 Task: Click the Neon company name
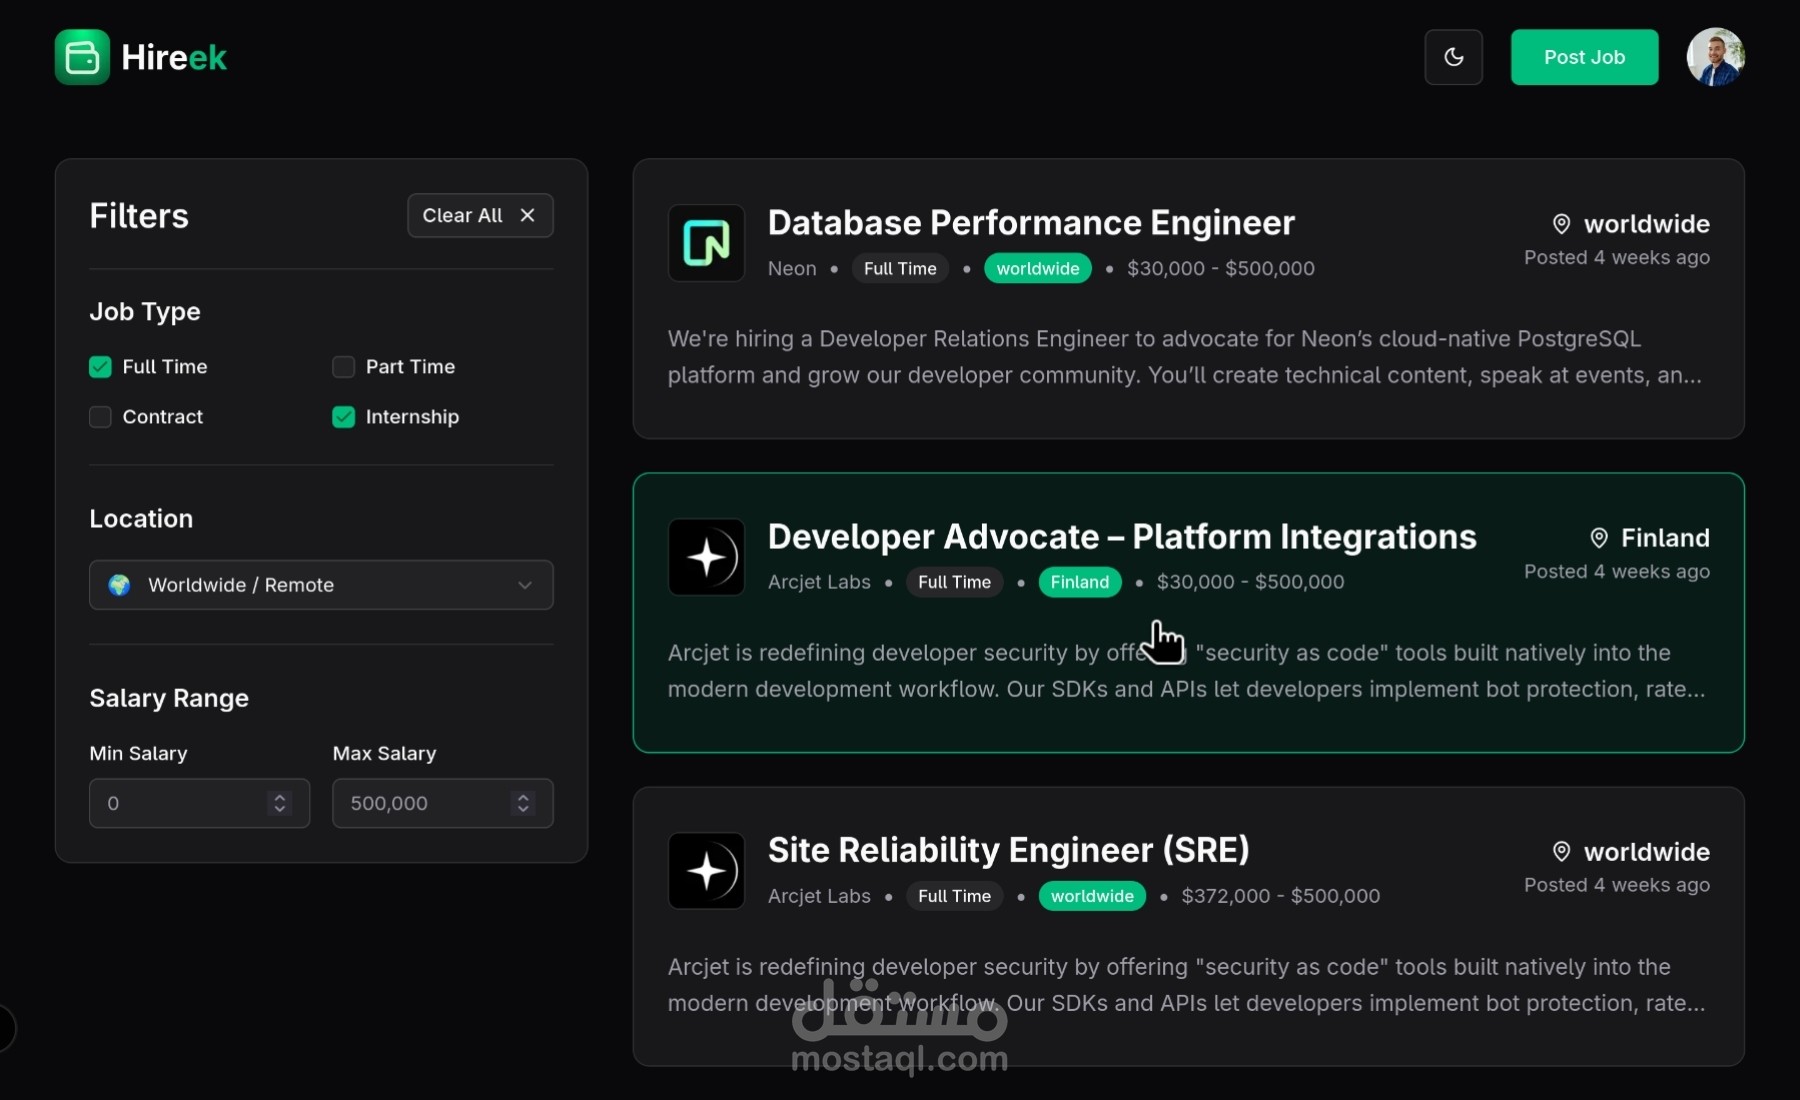coord(792,268)
